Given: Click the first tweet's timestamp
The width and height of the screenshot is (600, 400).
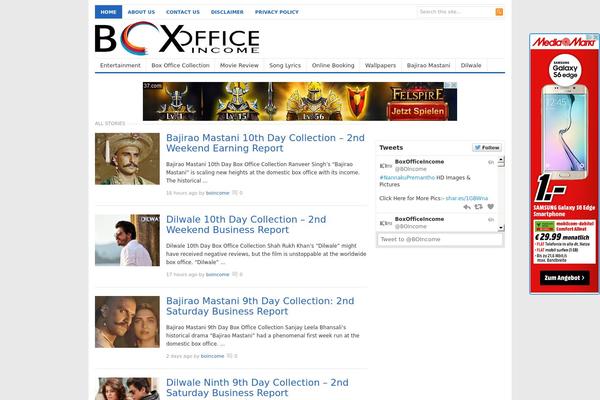Looking at the screenshot, I should point(491,162).
